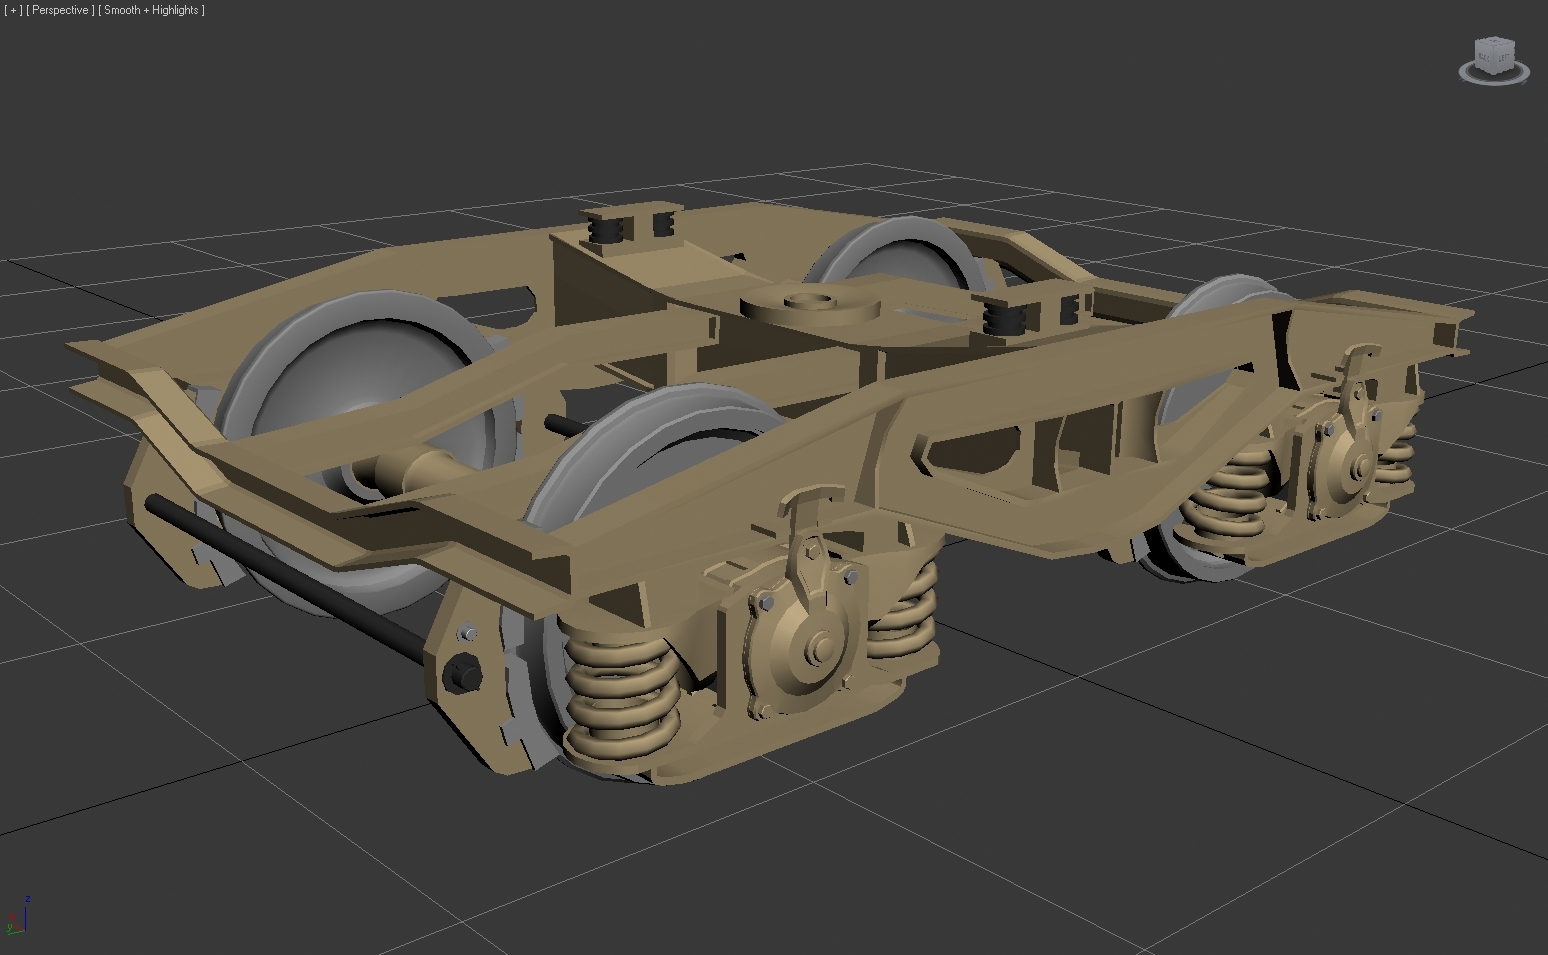Open the Perspective viewport label menu
This screenshot has width=1548, height=955.
[60, 10]
